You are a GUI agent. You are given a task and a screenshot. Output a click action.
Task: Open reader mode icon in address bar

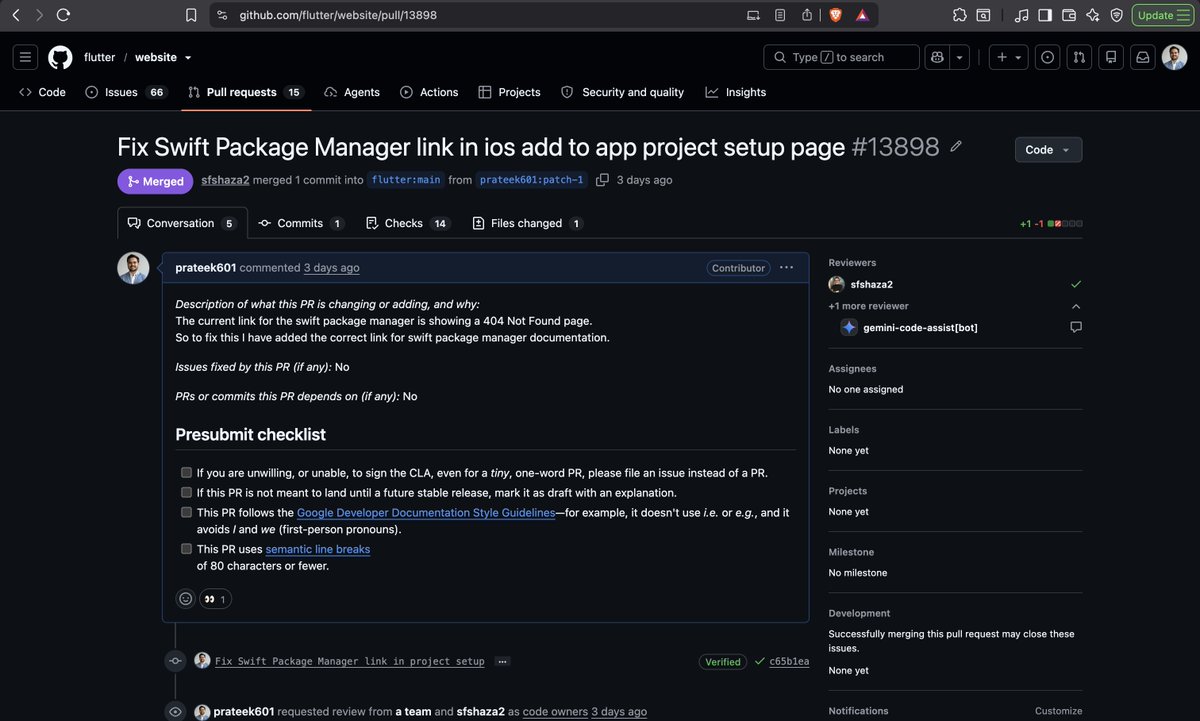(780, 15)
